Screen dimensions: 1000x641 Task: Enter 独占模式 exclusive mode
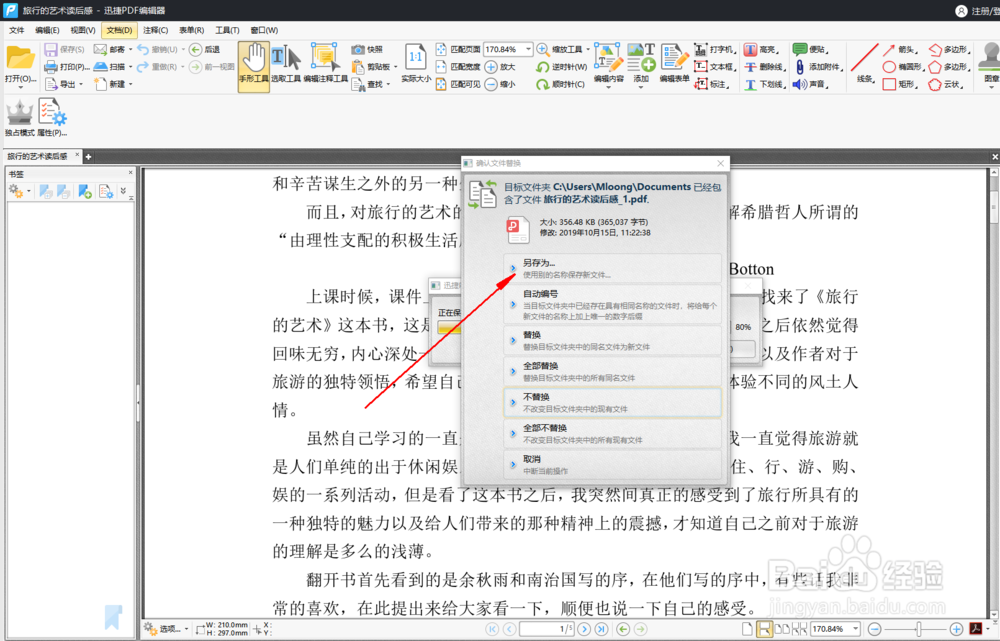20,119
